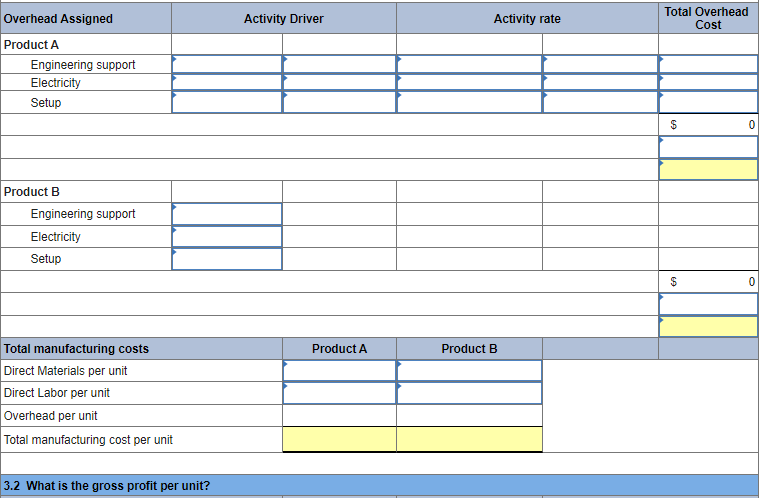Click the Direct Materials per unit label
The width and height of the screenshot is (762, 498).
[65, 371]
